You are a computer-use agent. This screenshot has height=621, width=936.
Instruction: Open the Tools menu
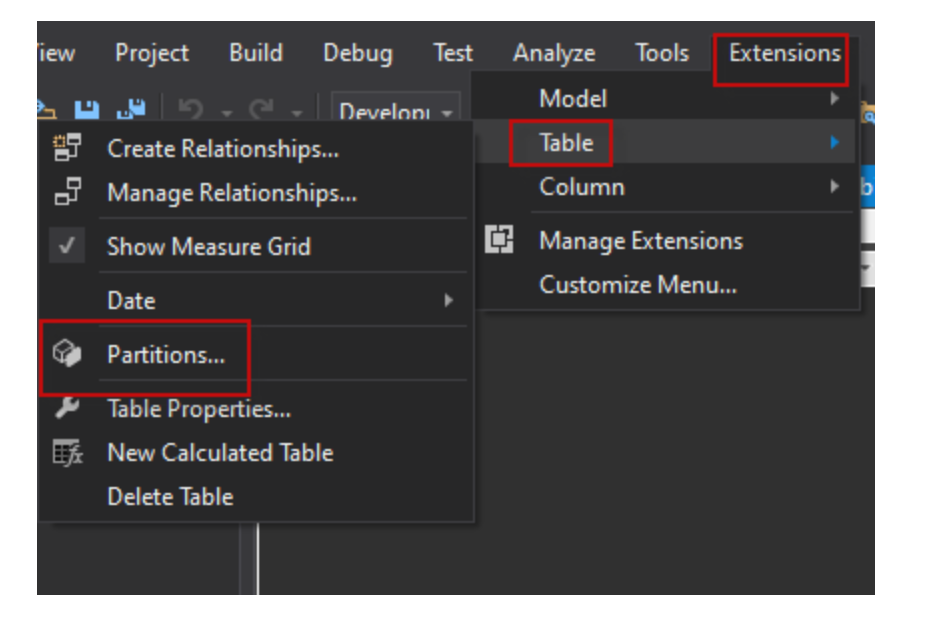click(x=662, y=53)
